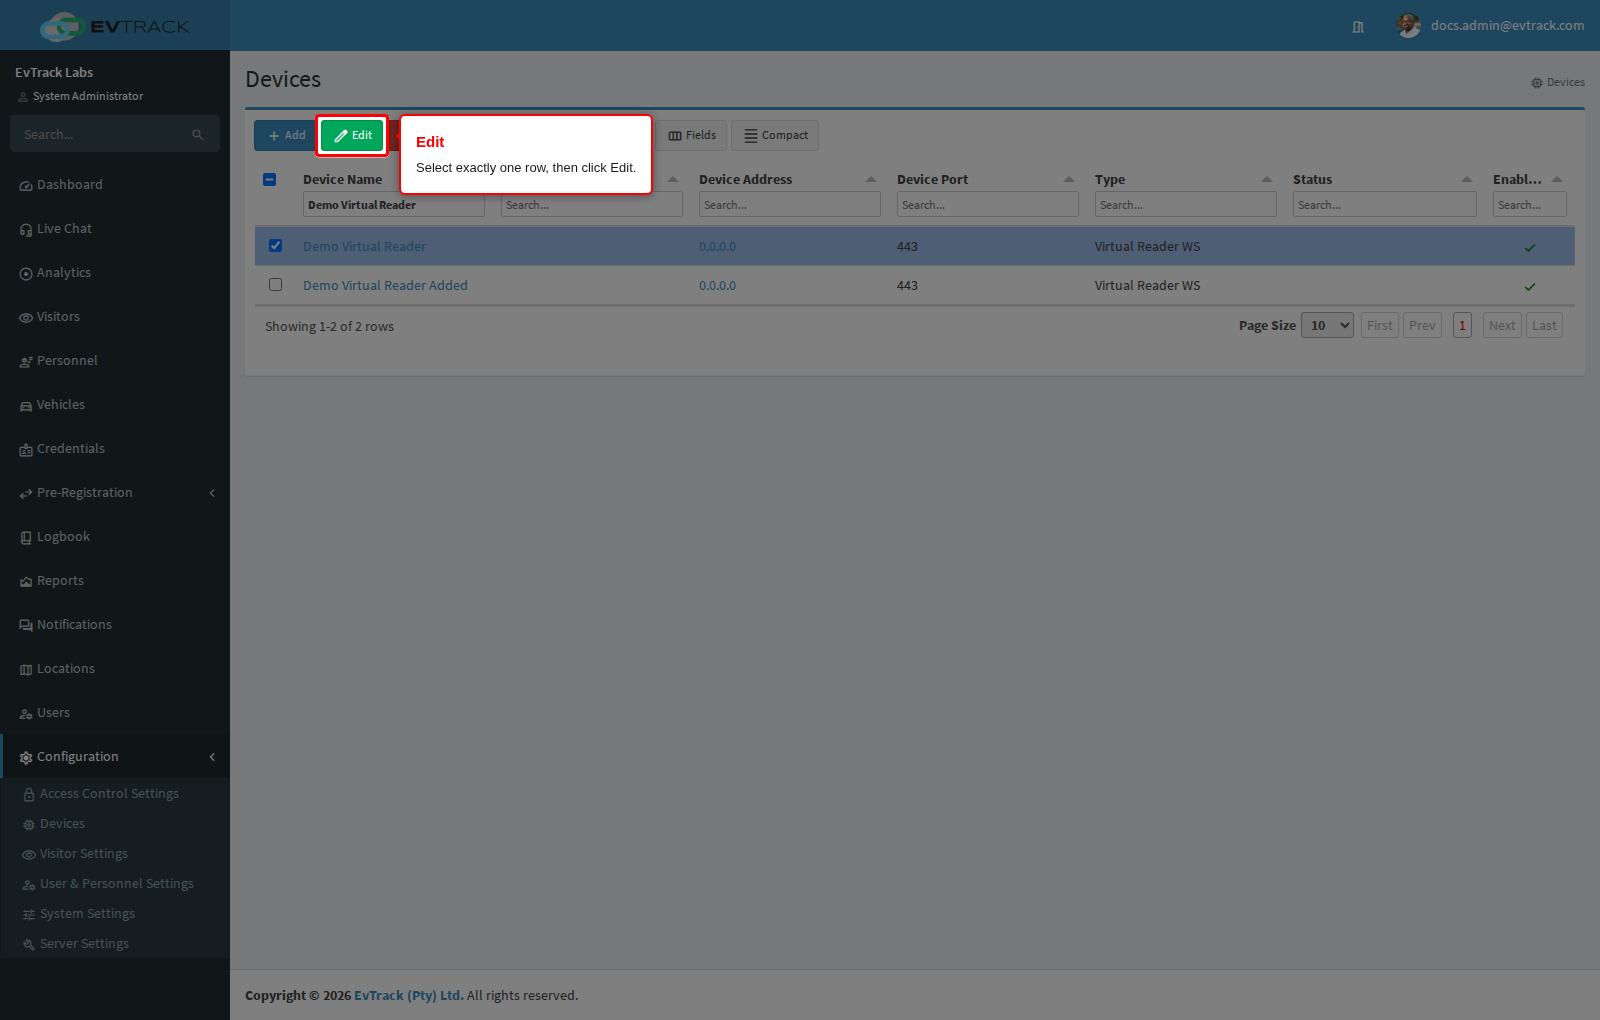The image size is (1600, 1020).
Task: Click the Vehicles car icon
Action: 26,406
